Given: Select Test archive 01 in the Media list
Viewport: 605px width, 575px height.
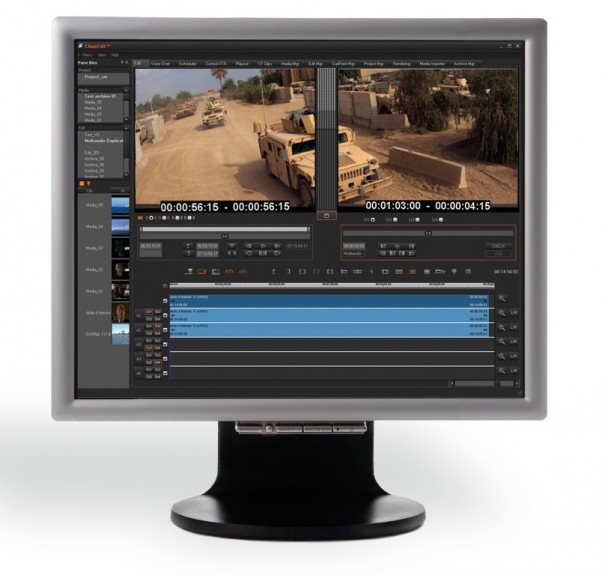Looking at the screenshot, I should 100,96.
